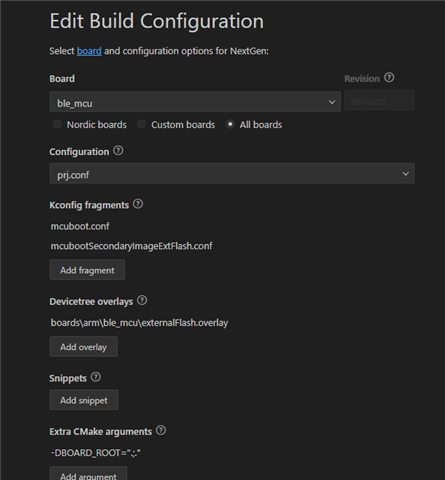Screen dimensions: 445x480
Task: Click Extra CMake arguments help icon
Action: point(161,431)
